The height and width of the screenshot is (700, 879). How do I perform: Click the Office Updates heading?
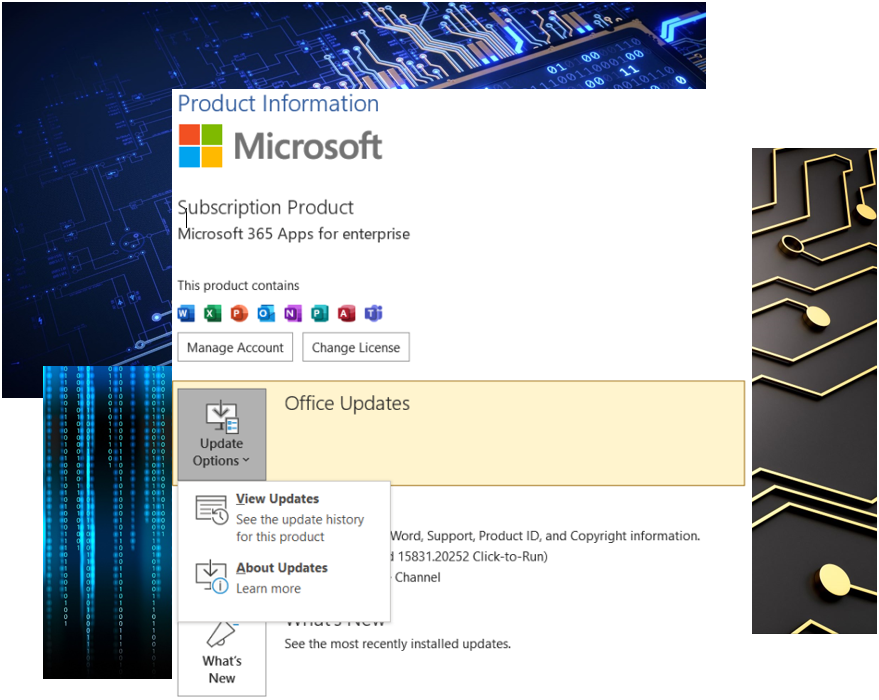[x=347, y=404]
